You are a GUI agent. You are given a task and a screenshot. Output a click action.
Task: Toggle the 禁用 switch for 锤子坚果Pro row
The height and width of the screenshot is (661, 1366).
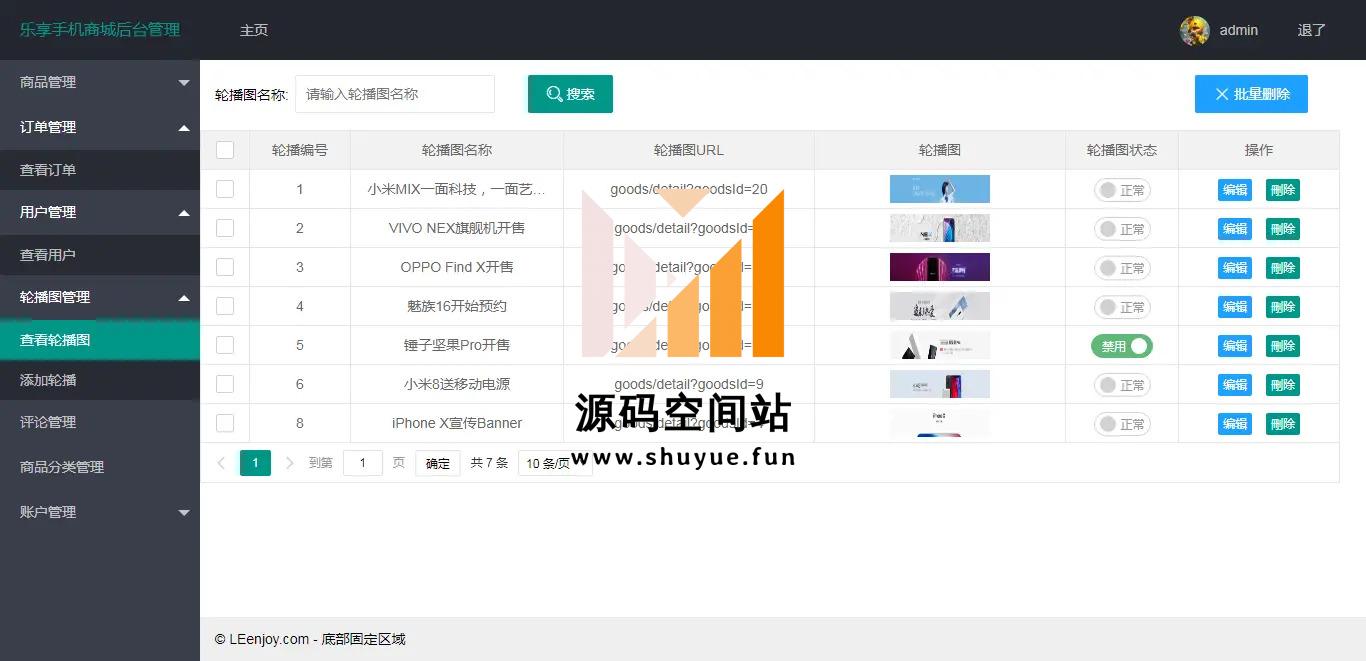tap(1122, 346)
